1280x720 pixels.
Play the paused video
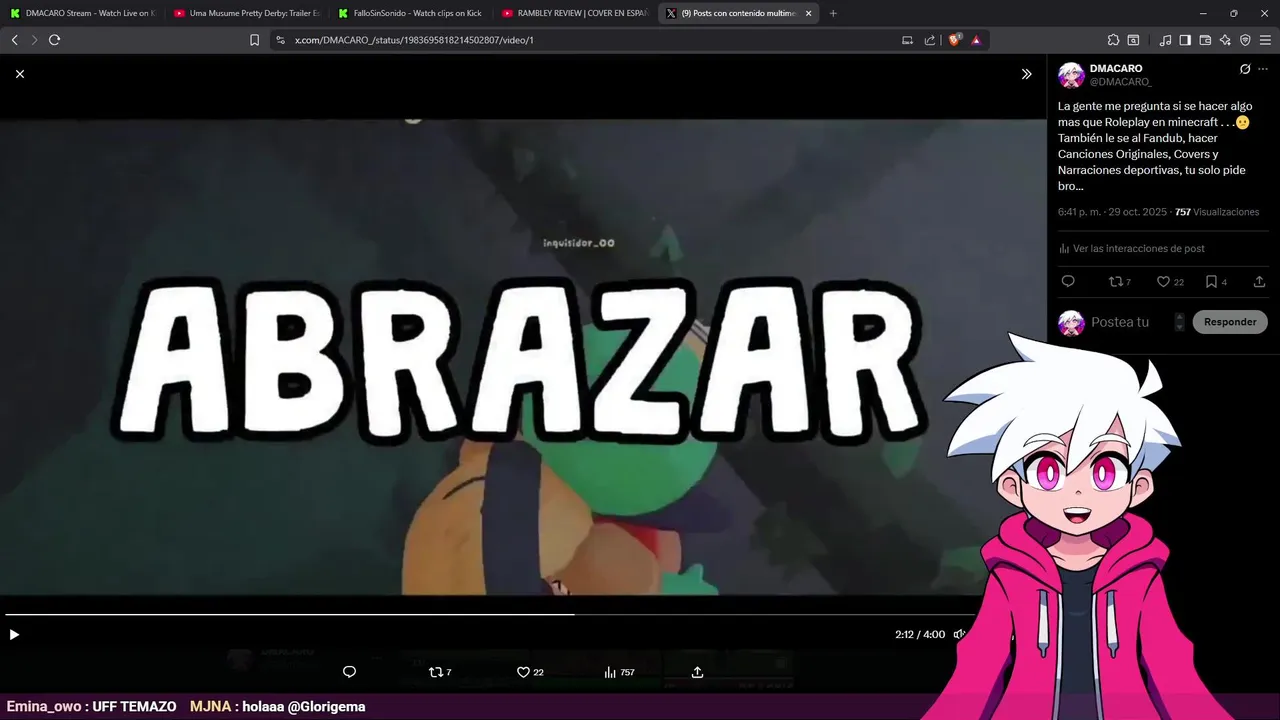click(14, 634)
